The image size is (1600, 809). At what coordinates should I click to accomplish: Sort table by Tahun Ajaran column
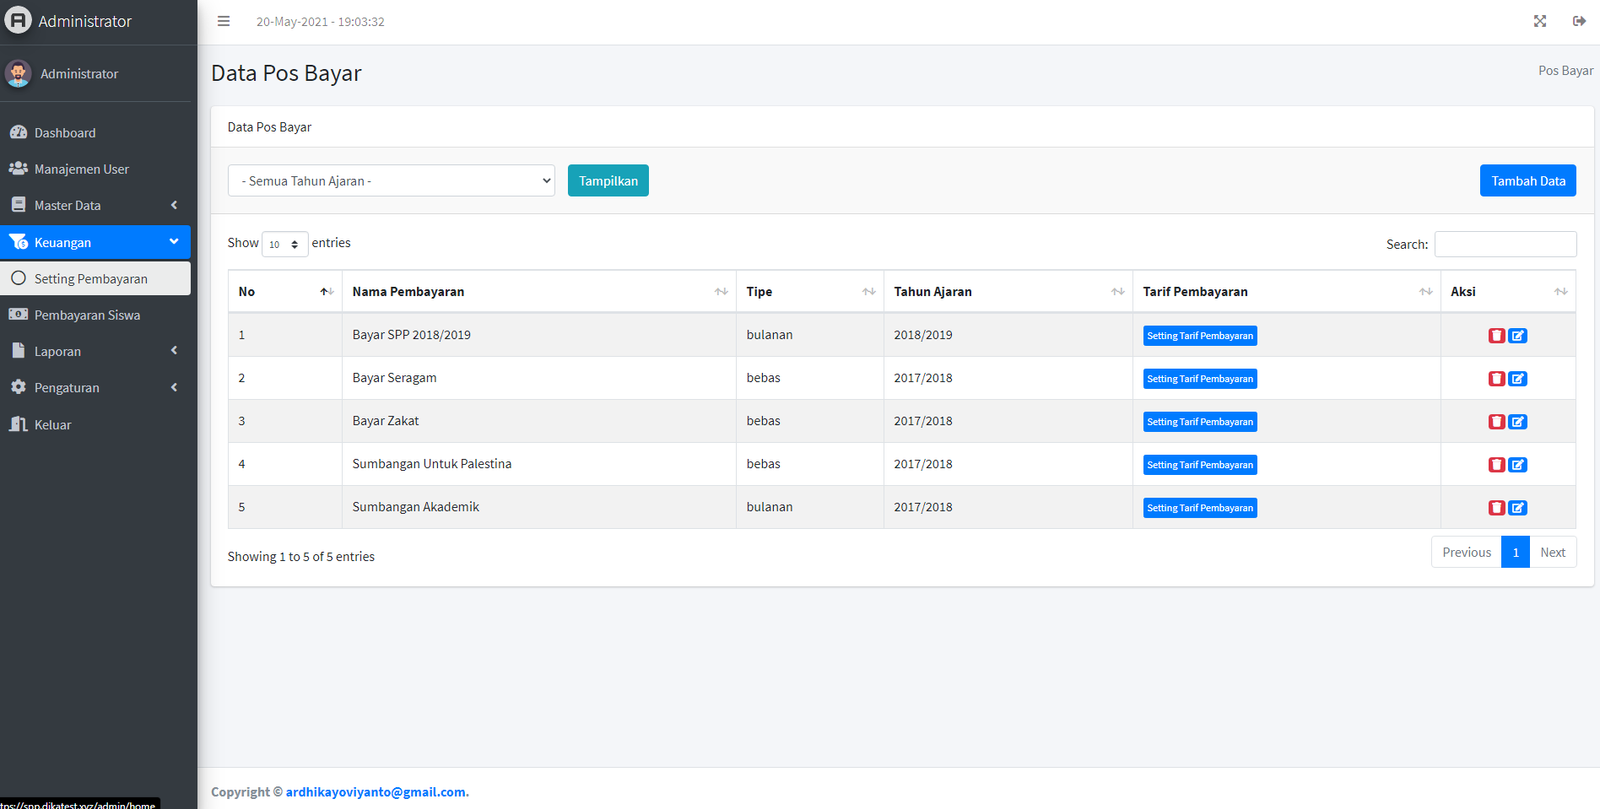pos(1007,292)
